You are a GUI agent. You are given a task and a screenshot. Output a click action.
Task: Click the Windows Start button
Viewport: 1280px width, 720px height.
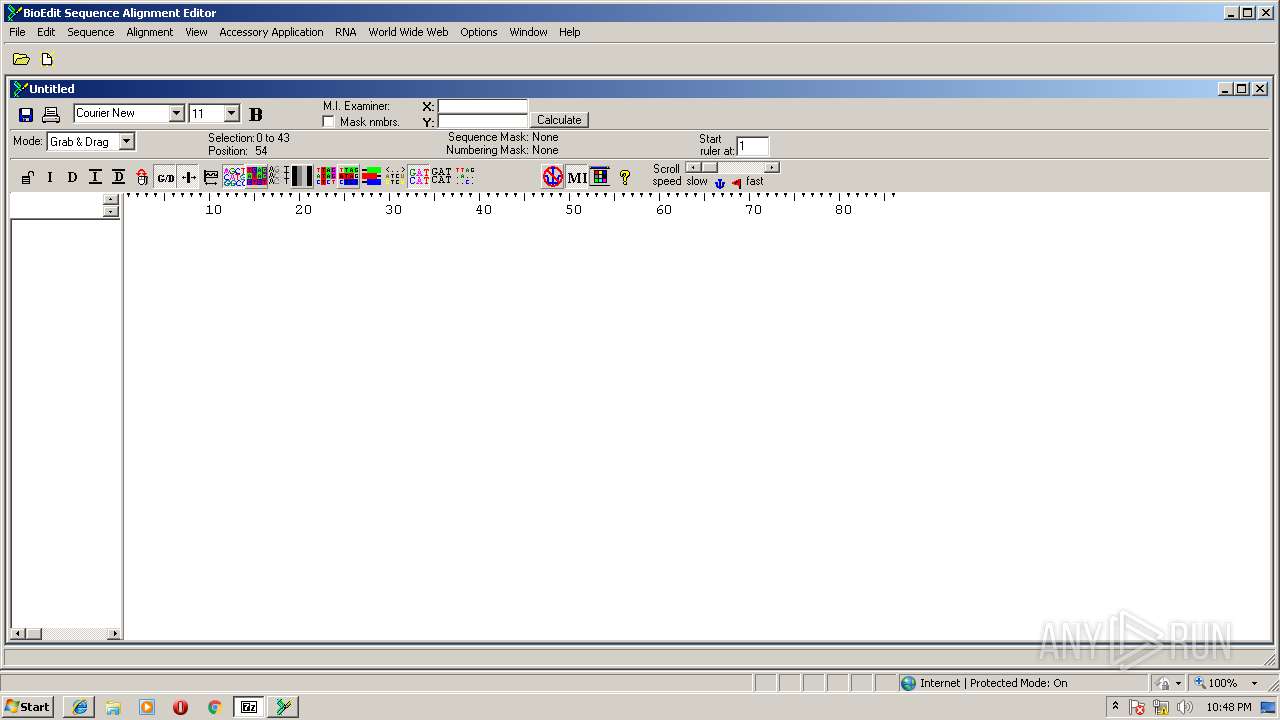[27, 707]
